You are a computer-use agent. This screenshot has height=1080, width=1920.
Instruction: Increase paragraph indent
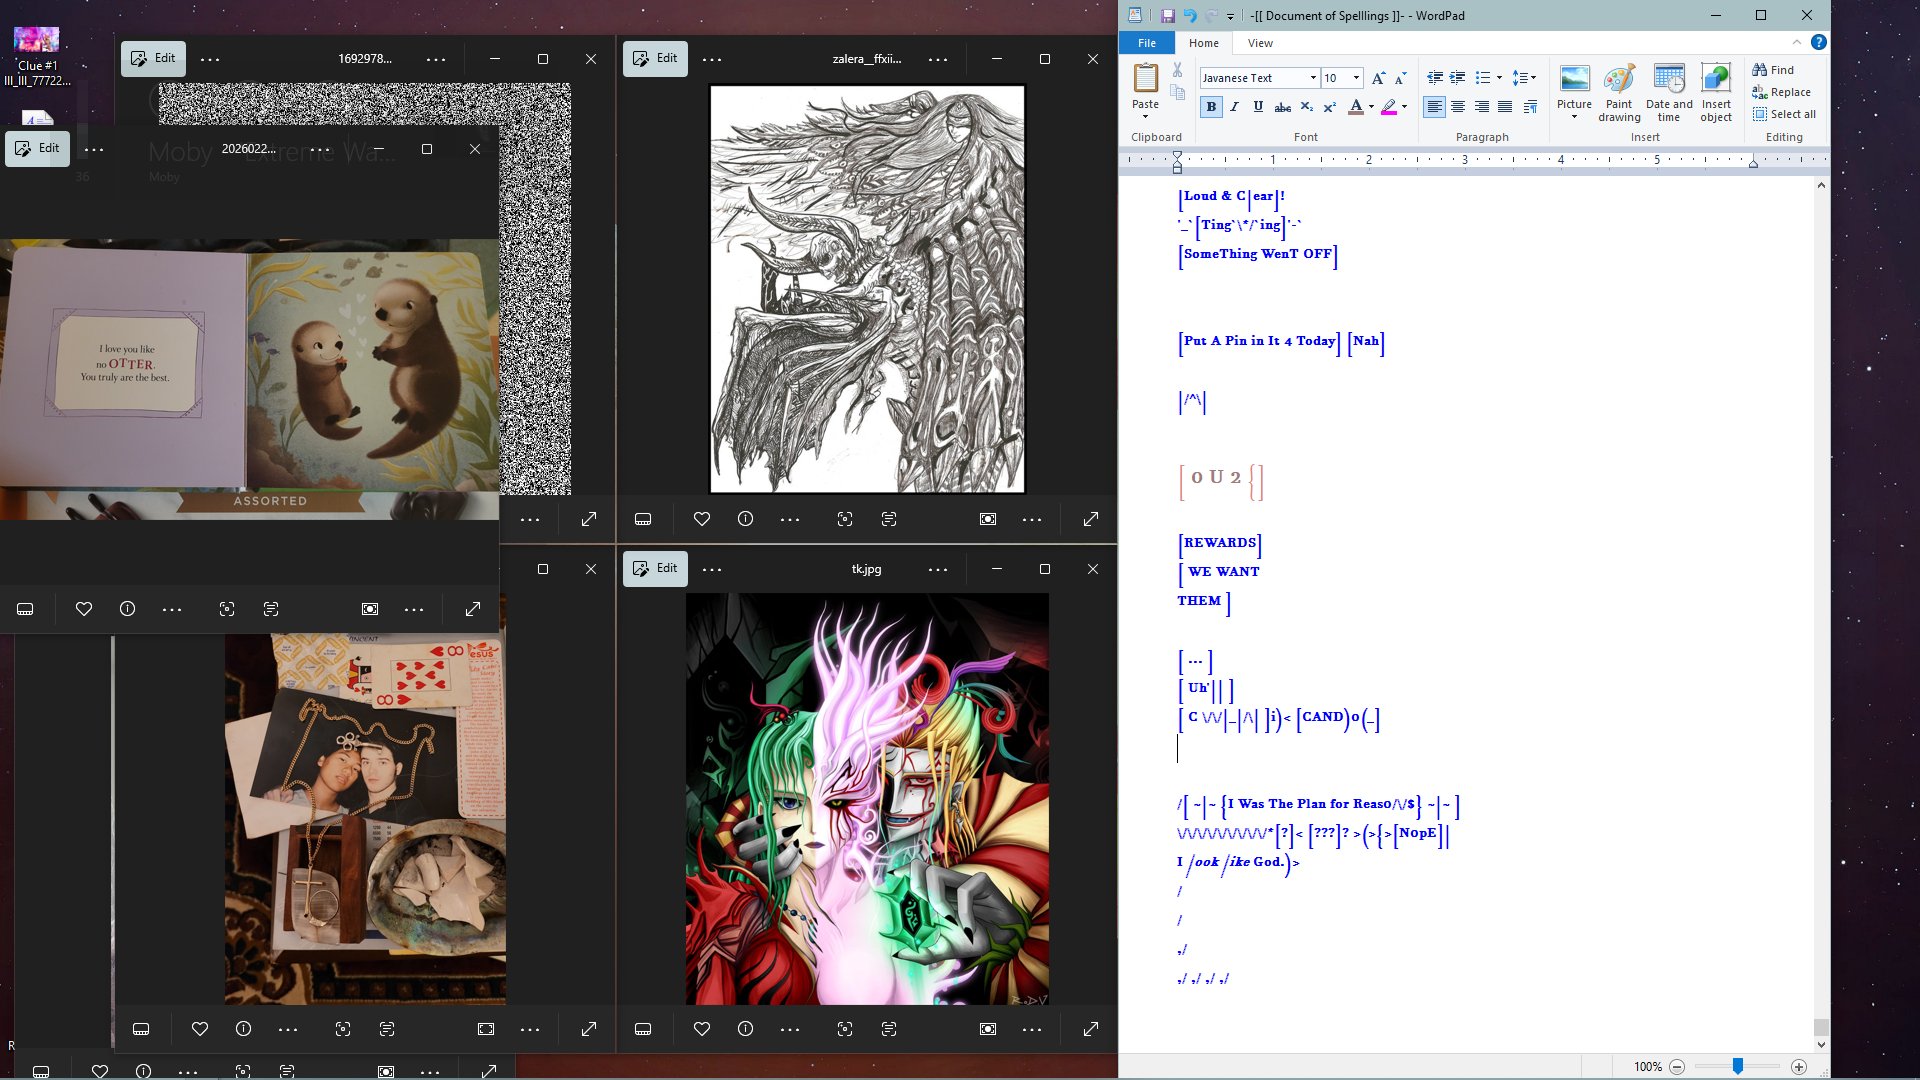[1458, 78]
